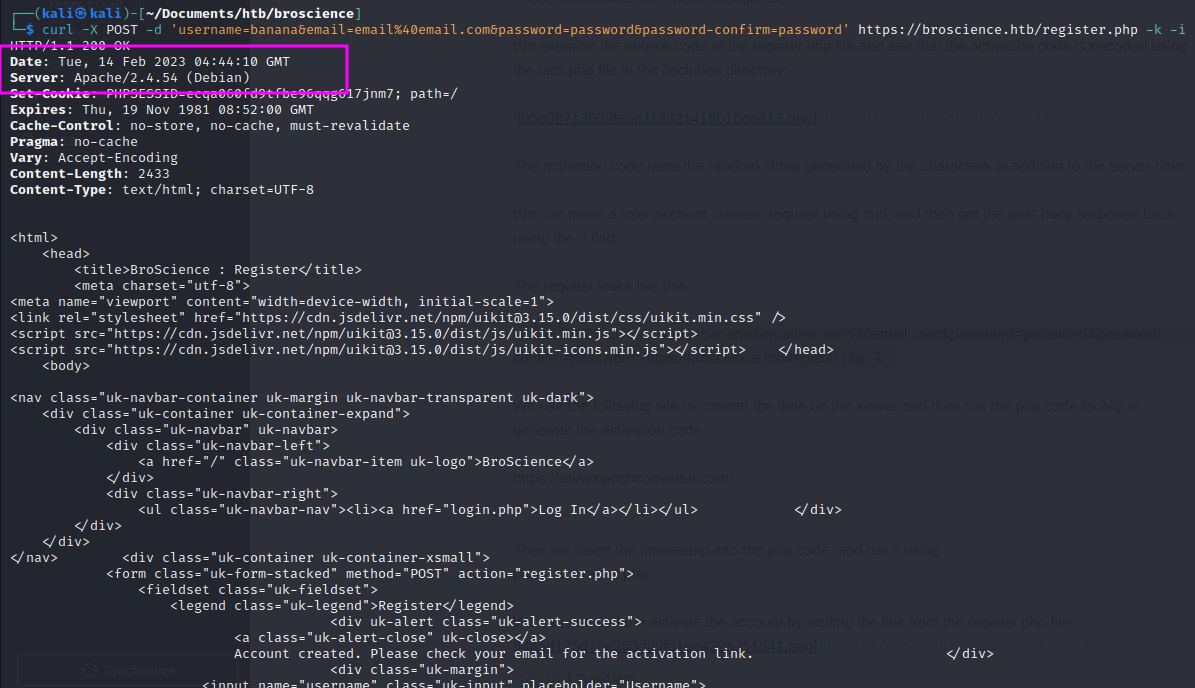
Task: Click the https://broscience.htb/register.php URL in the command
Action: (998, 30)
